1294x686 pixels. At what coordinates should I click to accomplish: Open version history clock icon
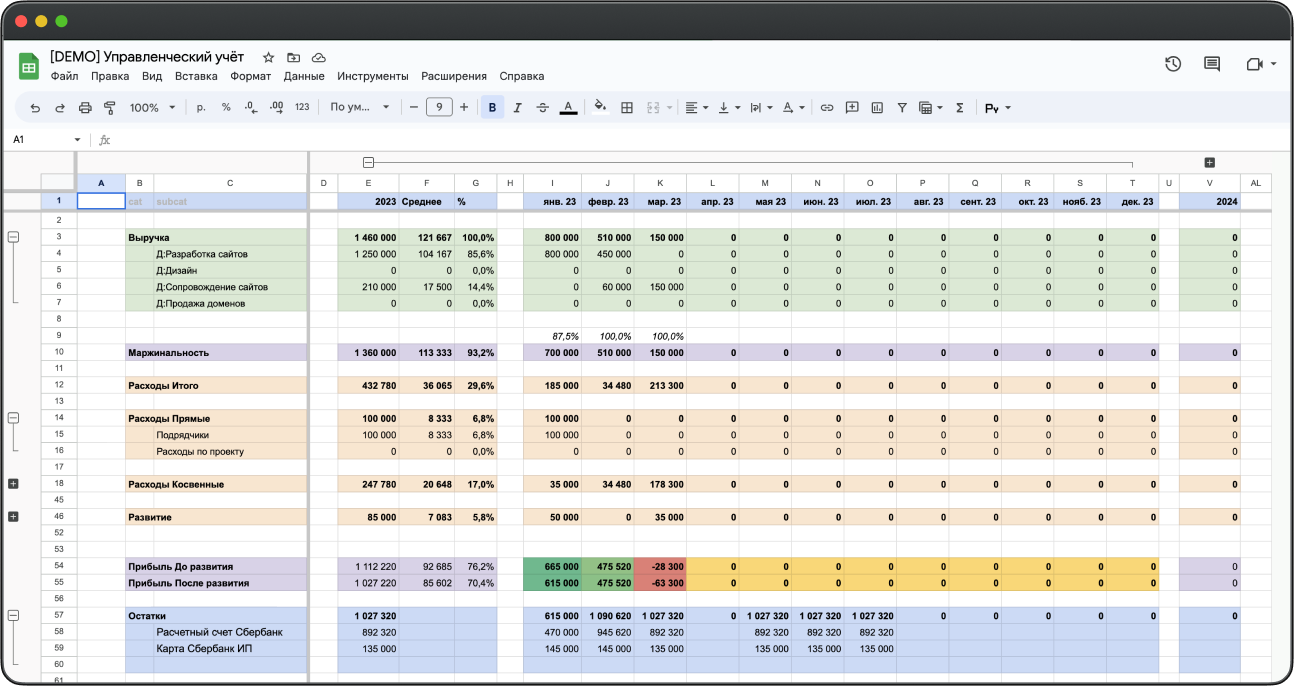click(x=1173, y=64)
